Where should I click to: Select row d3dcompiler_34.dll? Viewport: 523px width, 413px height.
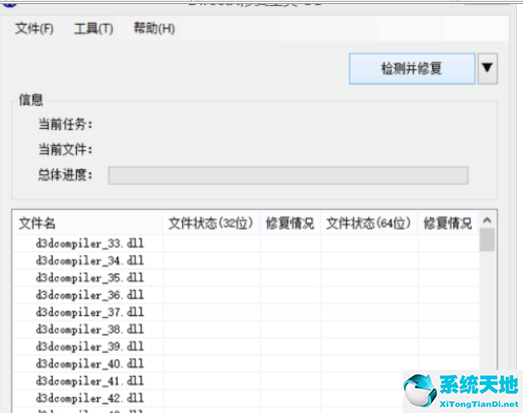tap(246, 261)
